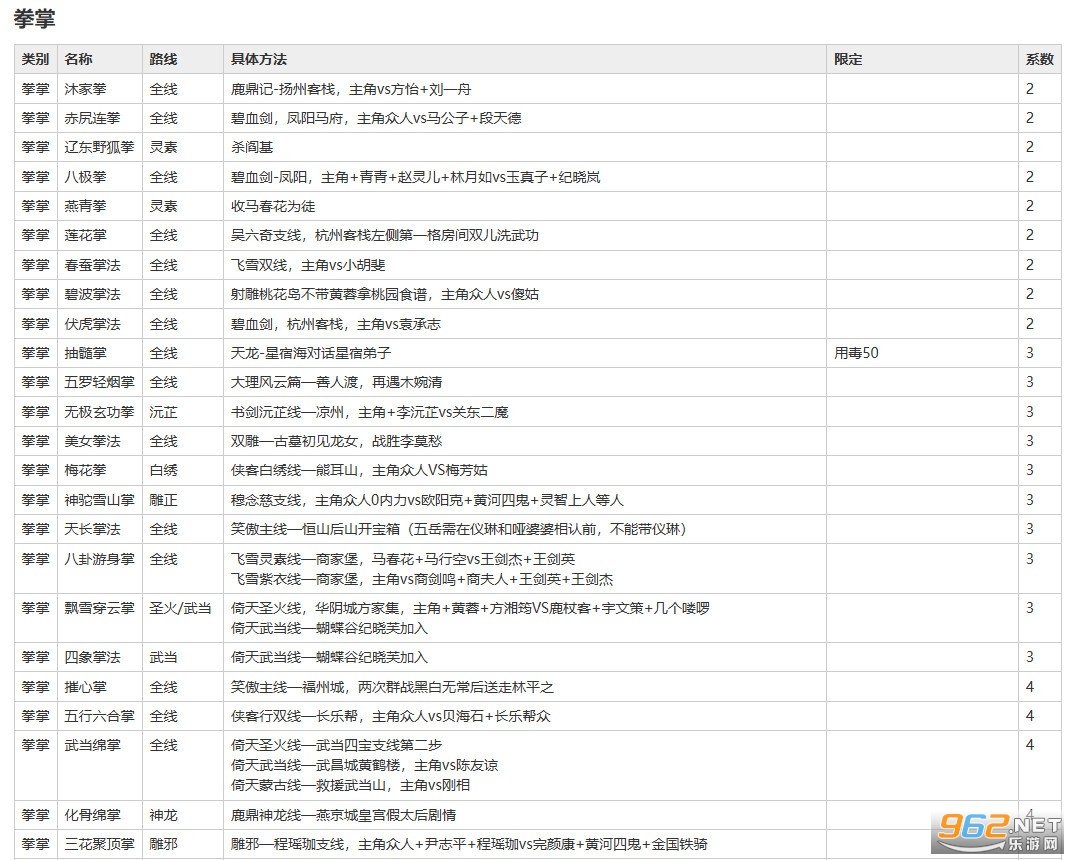Click the 拳掌 section heading
The width and height of the screenshot is (1070, 860).
(34, 18)
